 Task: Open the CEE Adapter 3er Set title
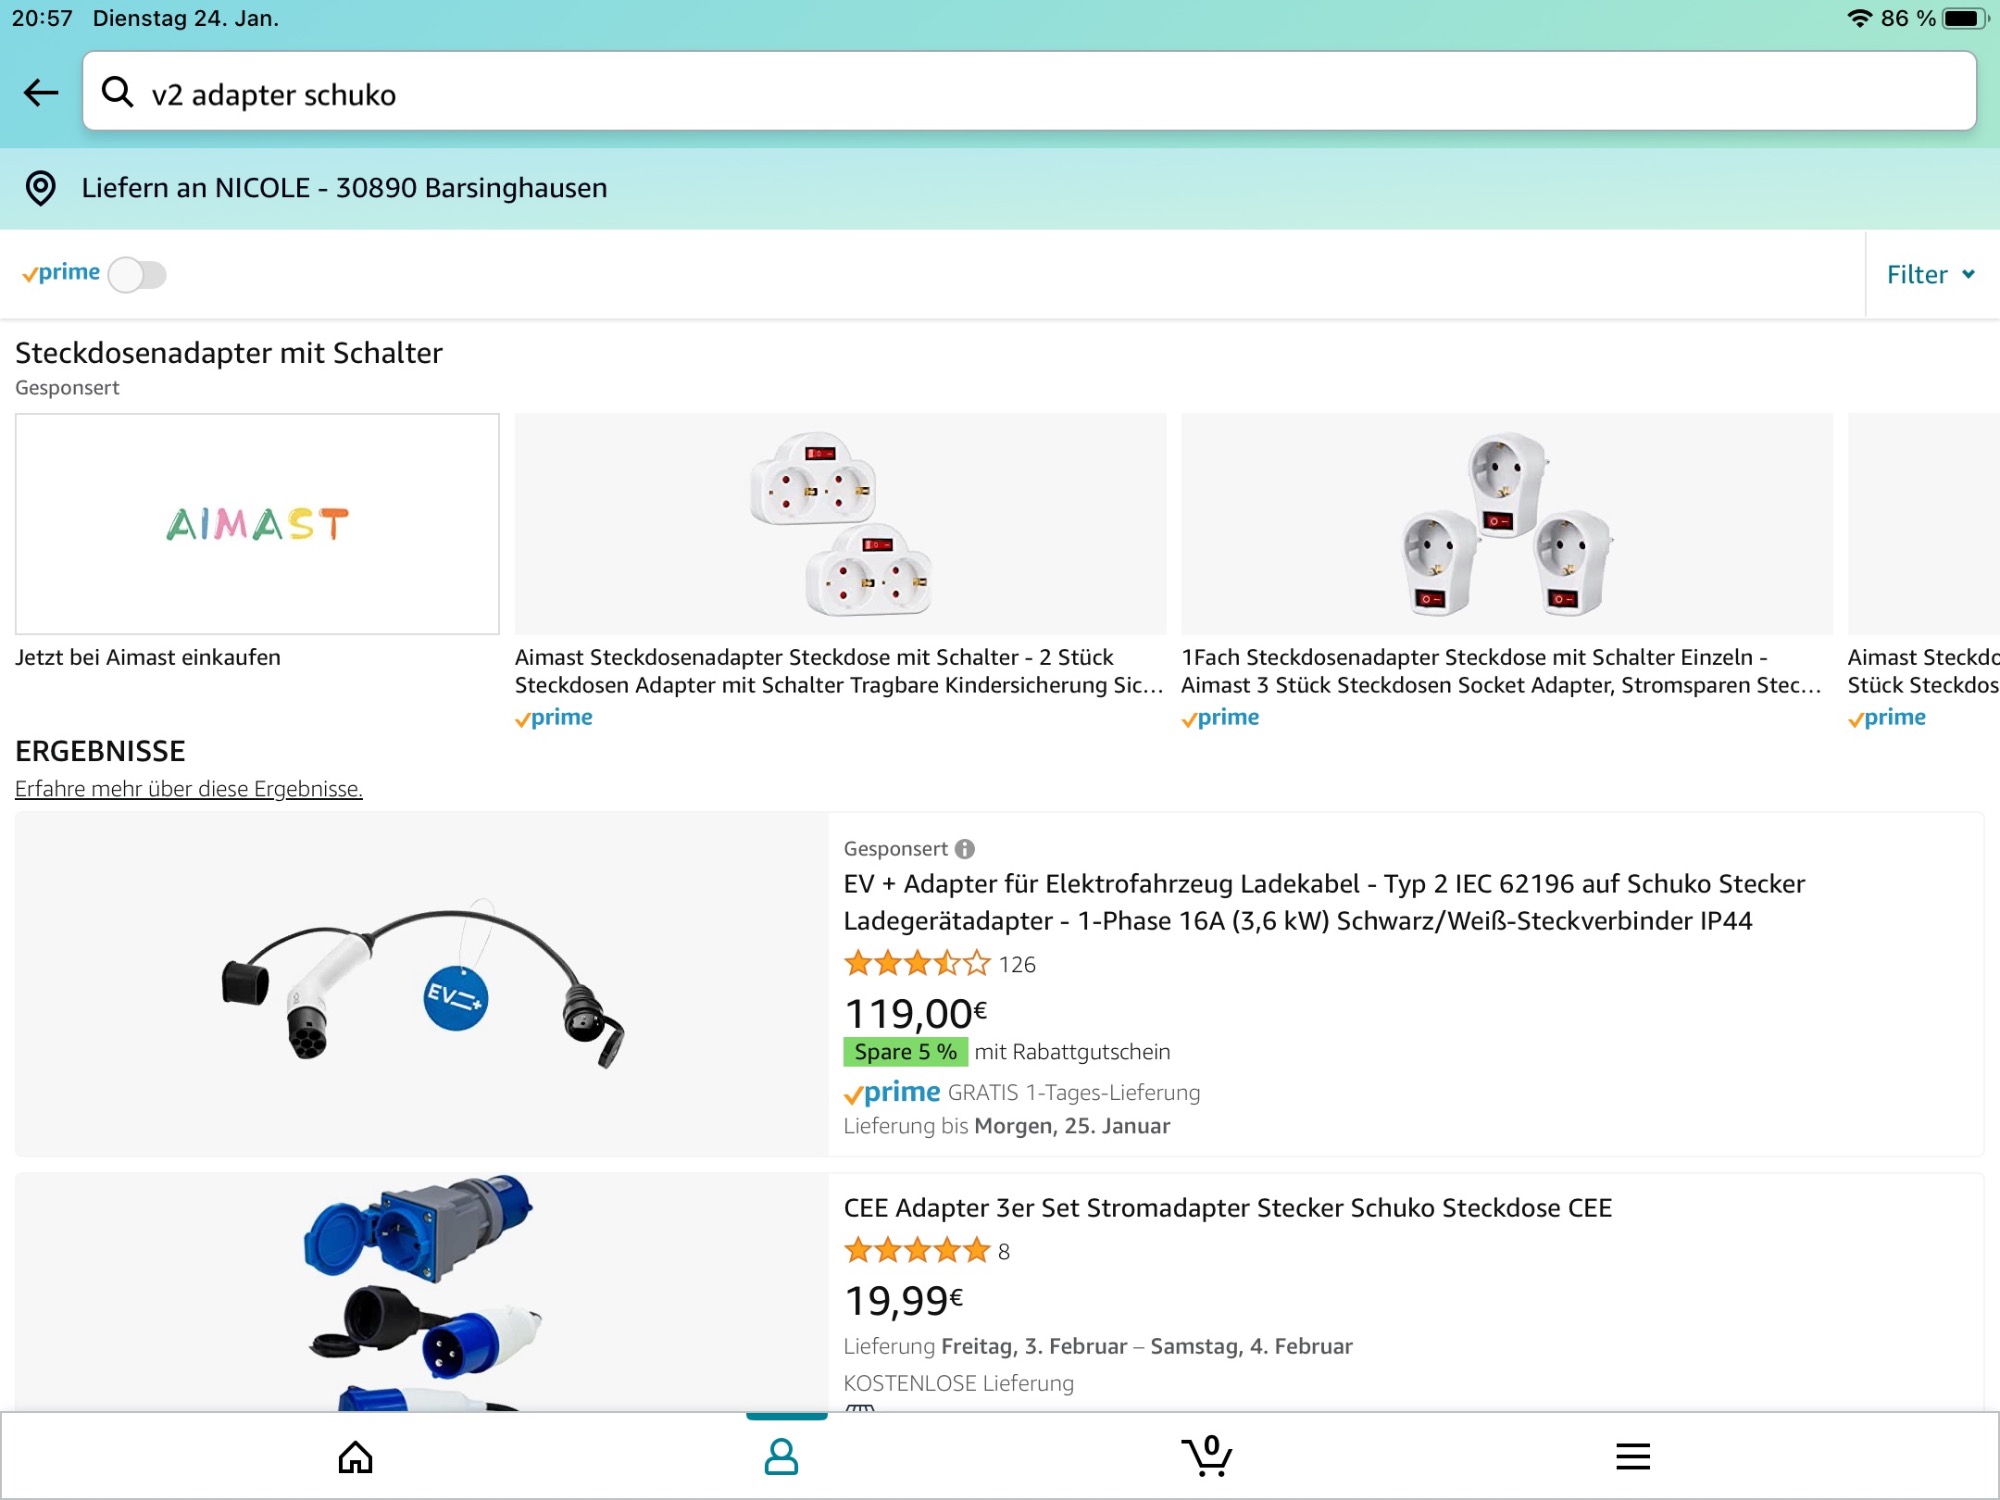(1227, 1208)
